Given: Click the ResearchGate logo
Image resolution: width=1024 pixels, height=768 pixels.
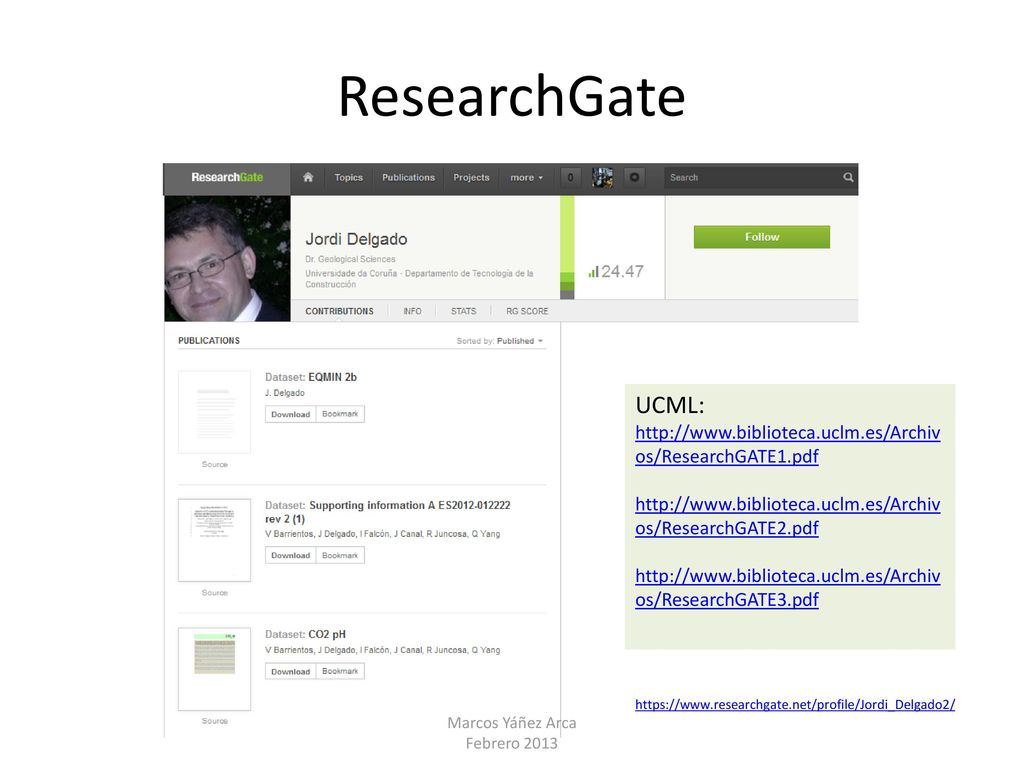Looking at the screenshot, I should 227,177.
